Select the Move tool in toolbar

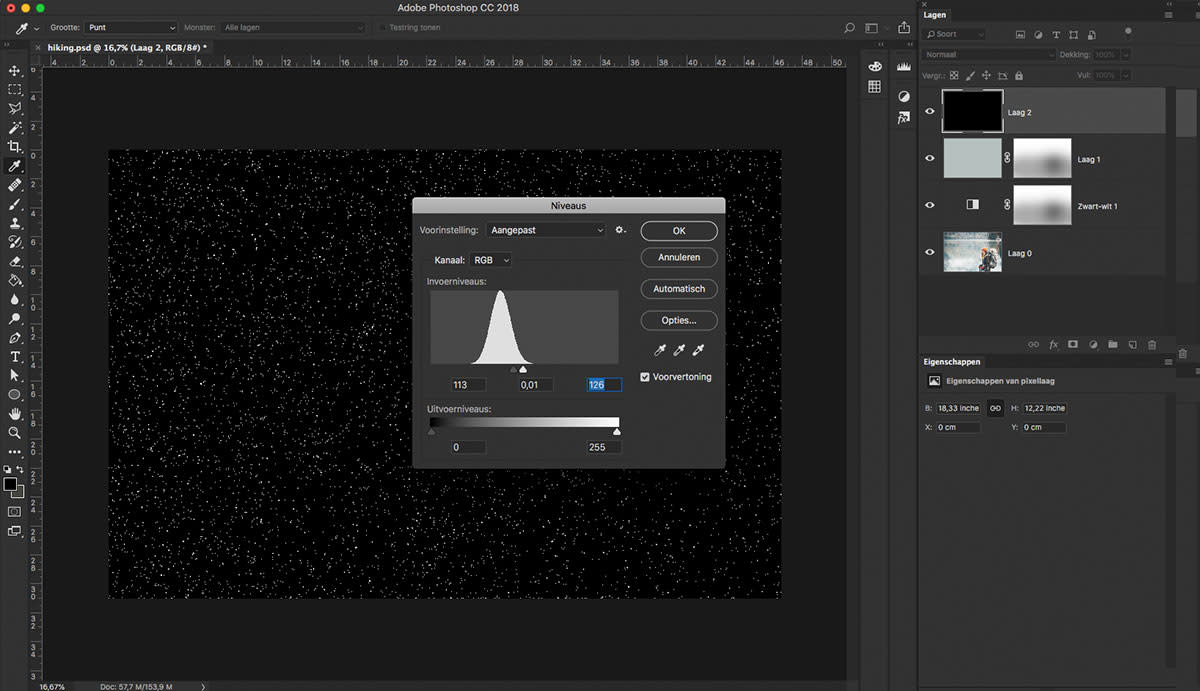15,71
